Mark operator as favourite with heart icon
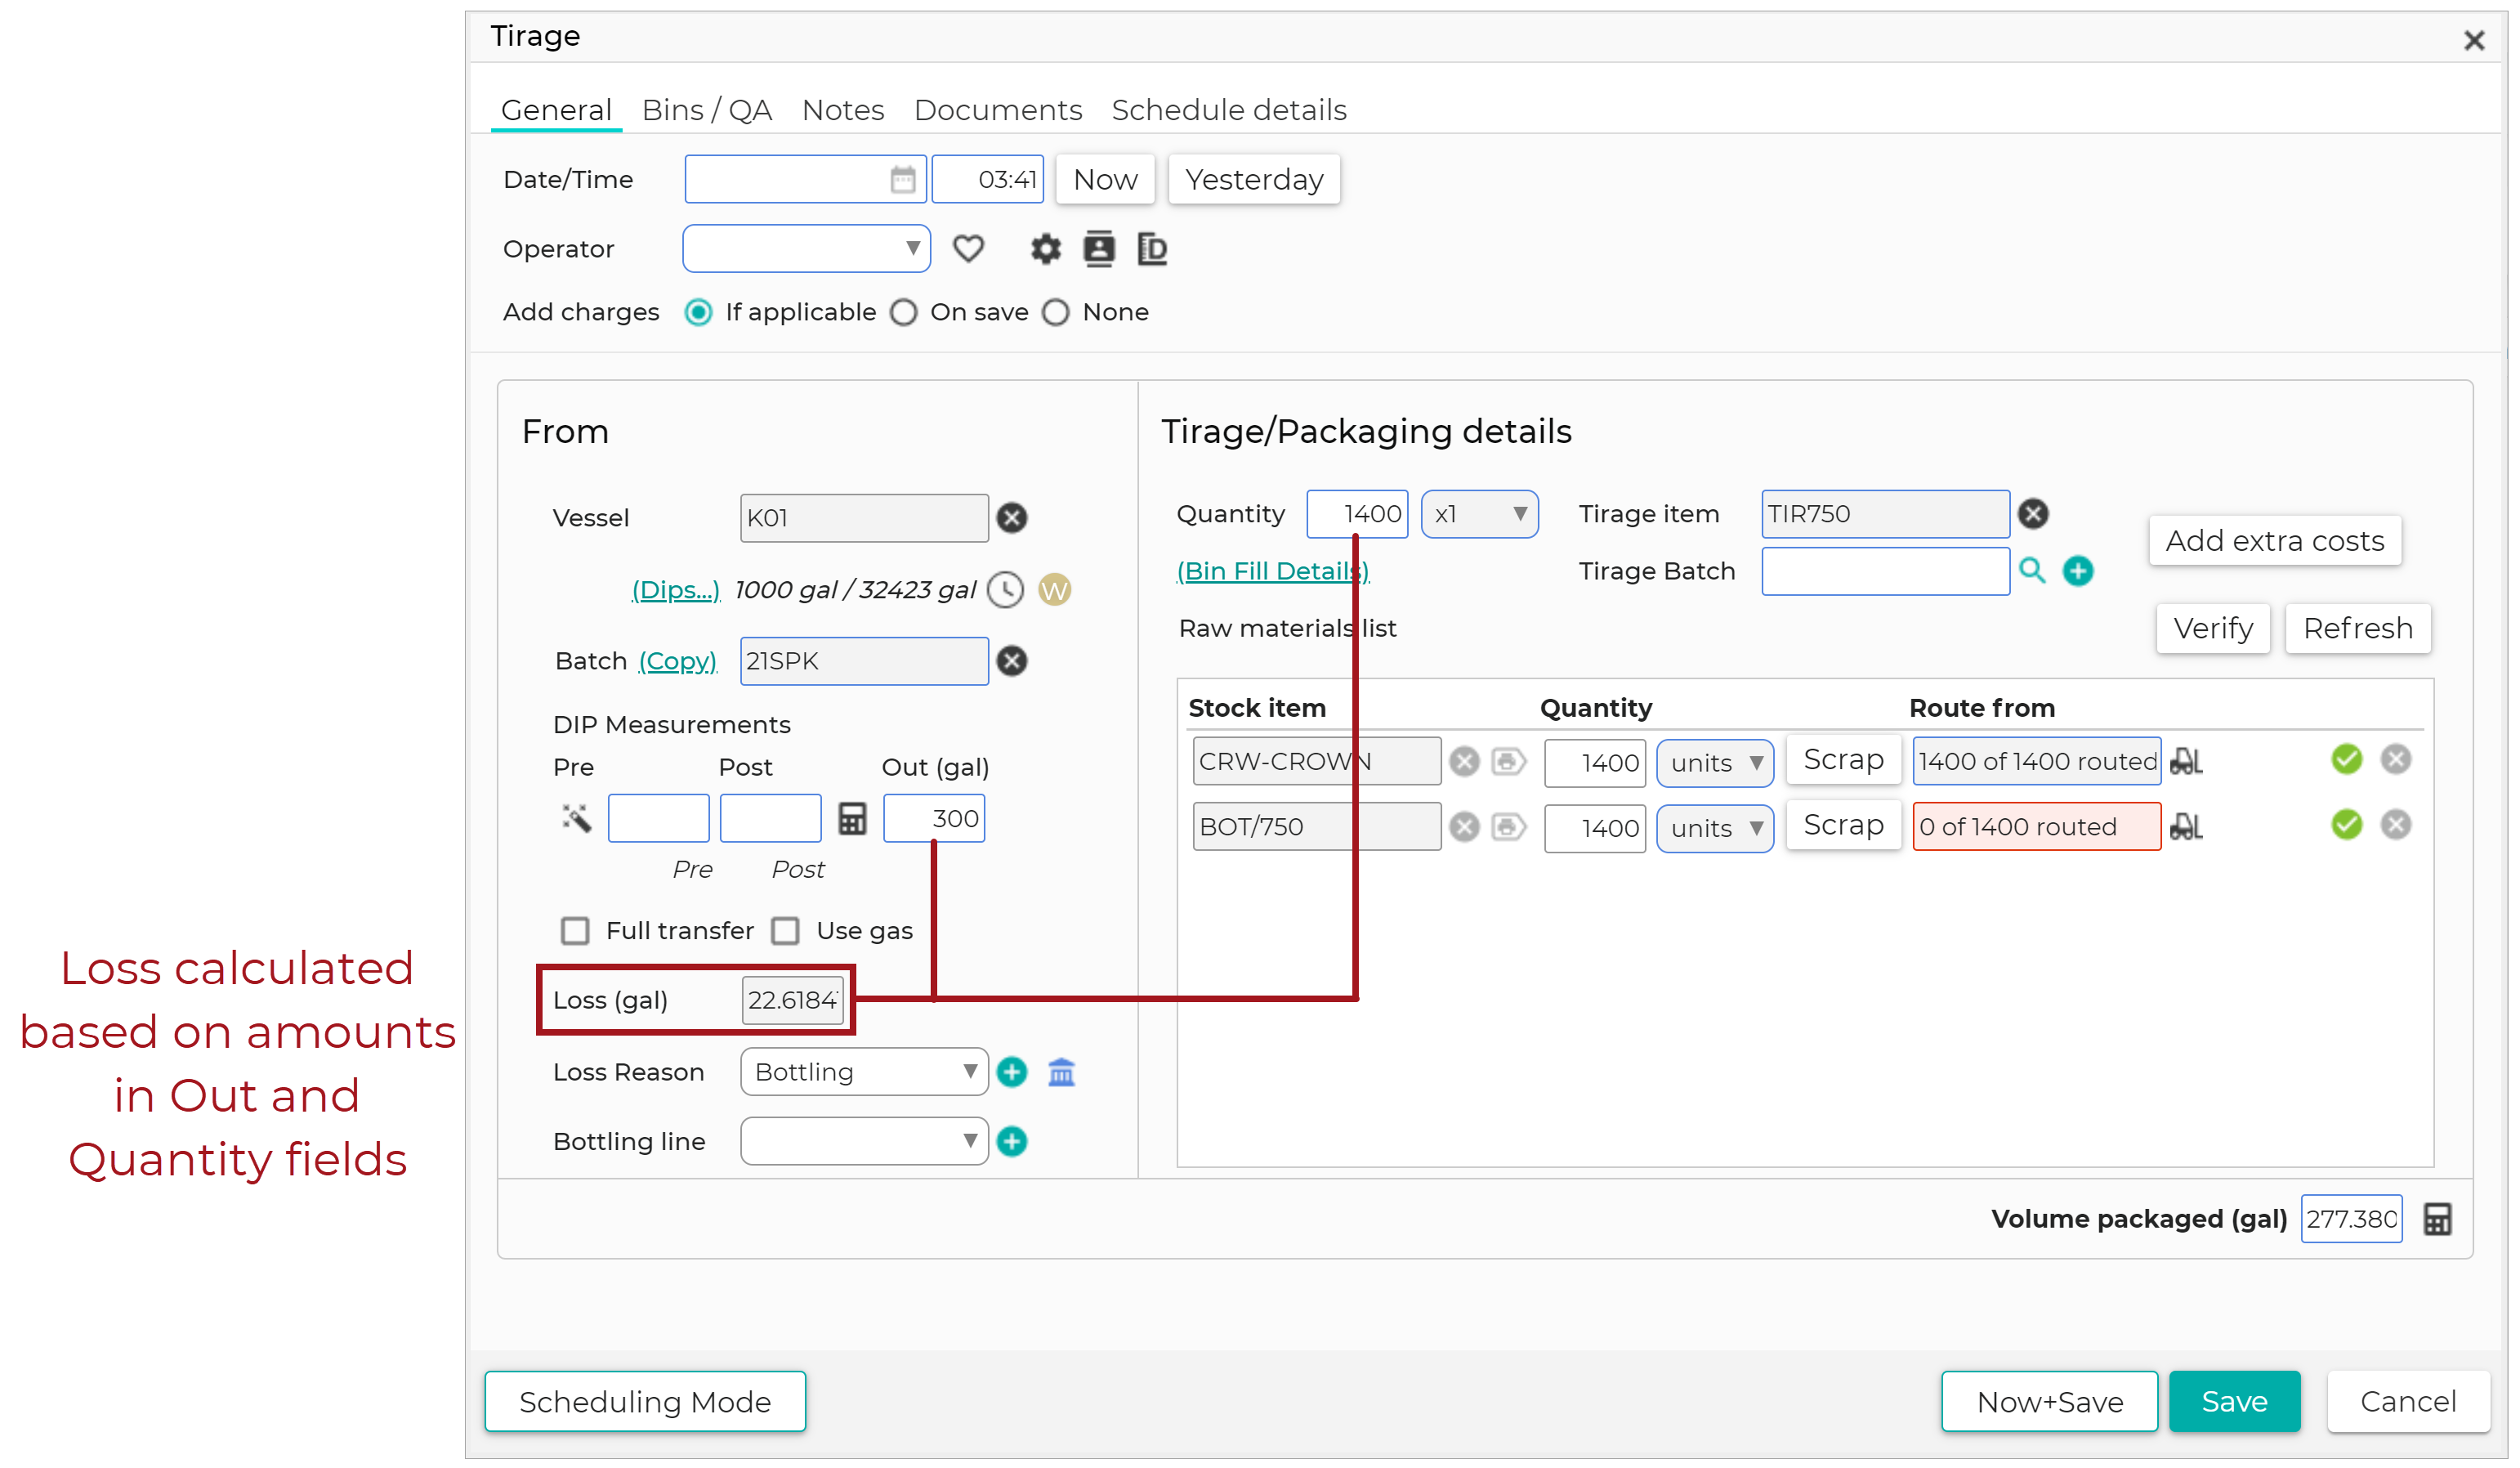The width and height of the screenshot is (2520, 1468). [x=968, y=249]
